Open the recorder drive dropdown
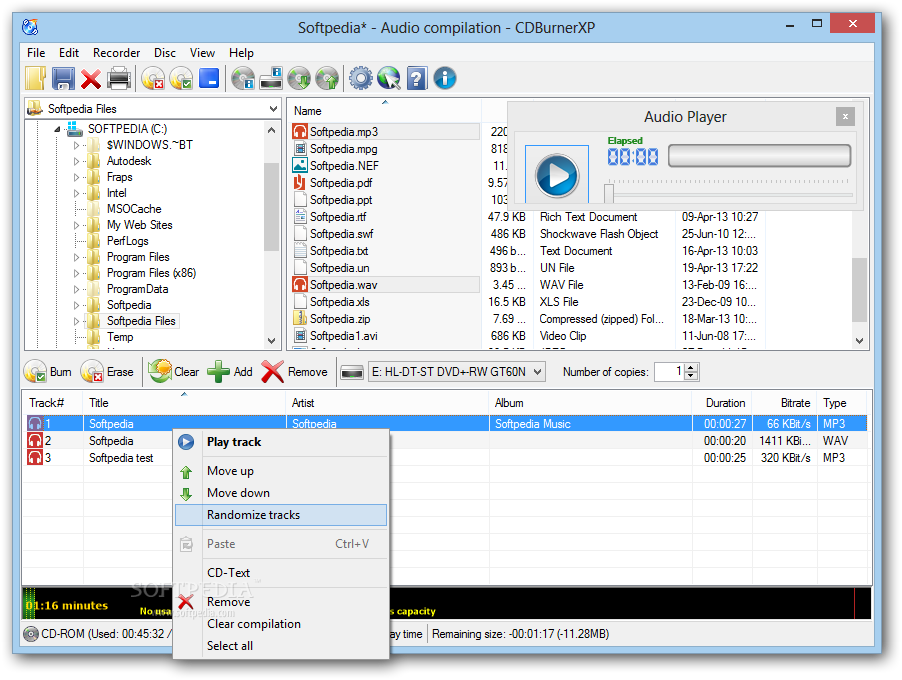The height and width of the screenshot is (680, 902). tap(537, 372)
